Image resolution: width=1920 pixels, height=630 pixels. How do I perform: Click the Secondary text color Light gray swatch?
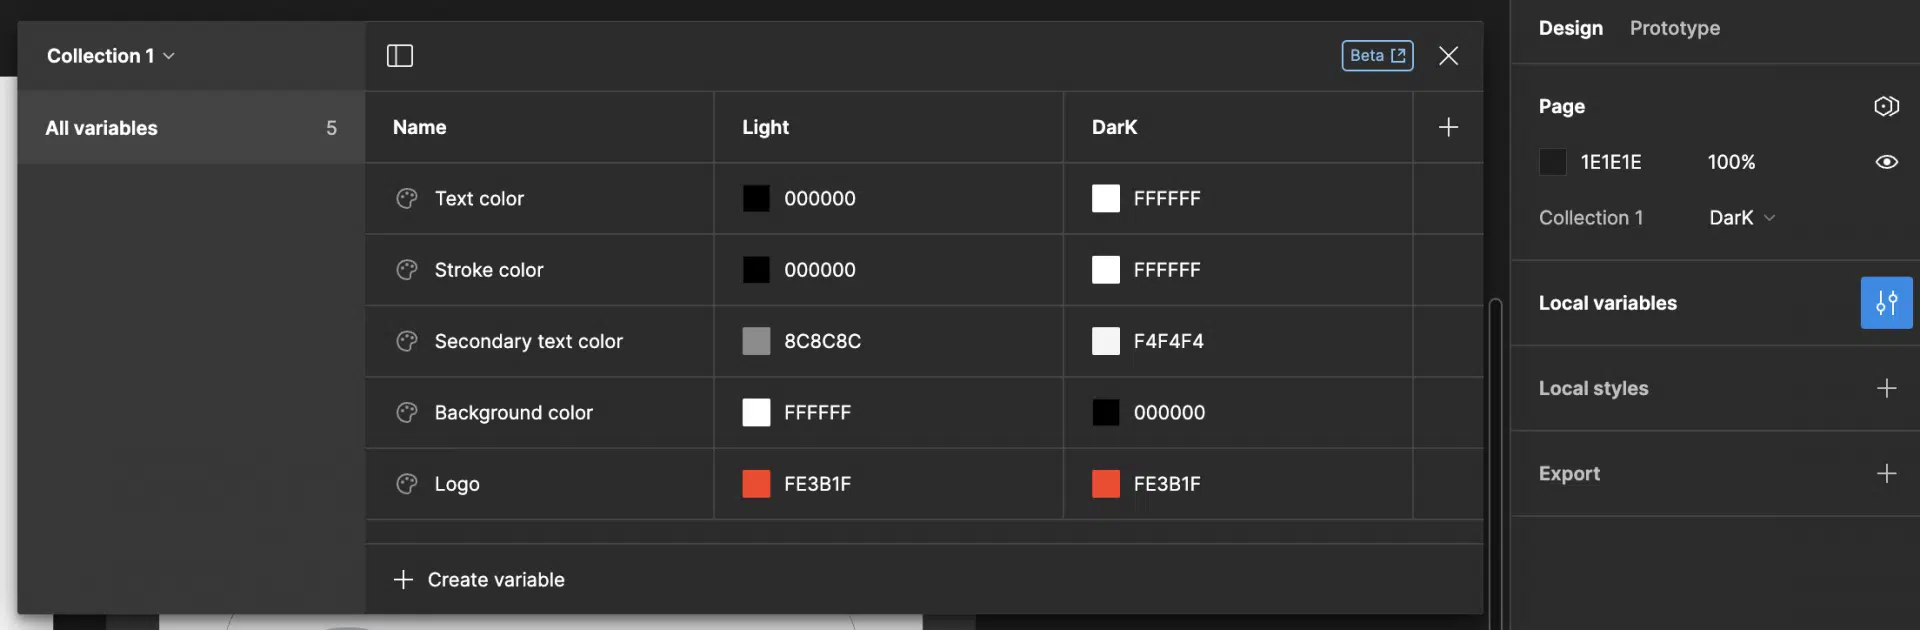pyautogui.click(x=756, y=341)
